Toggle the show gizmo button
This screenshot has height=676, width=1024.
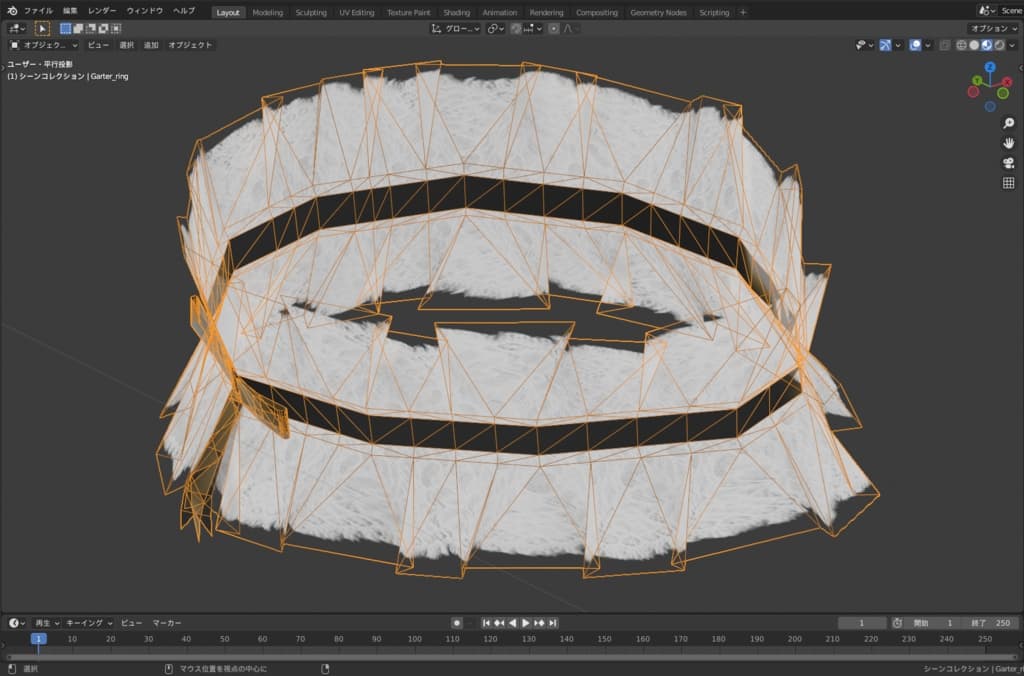[x=886, y=45]
